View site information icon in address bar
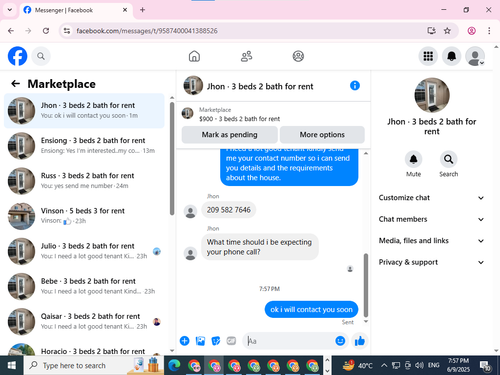The height and width of the screenshot is (375, 500). click(x=67, y=31)
